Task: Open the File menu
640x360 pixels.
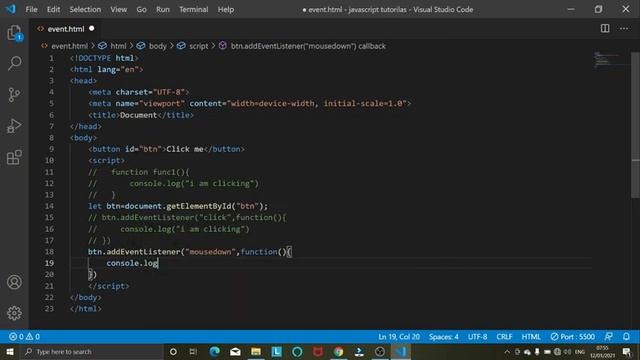Action: pos(31,9)
